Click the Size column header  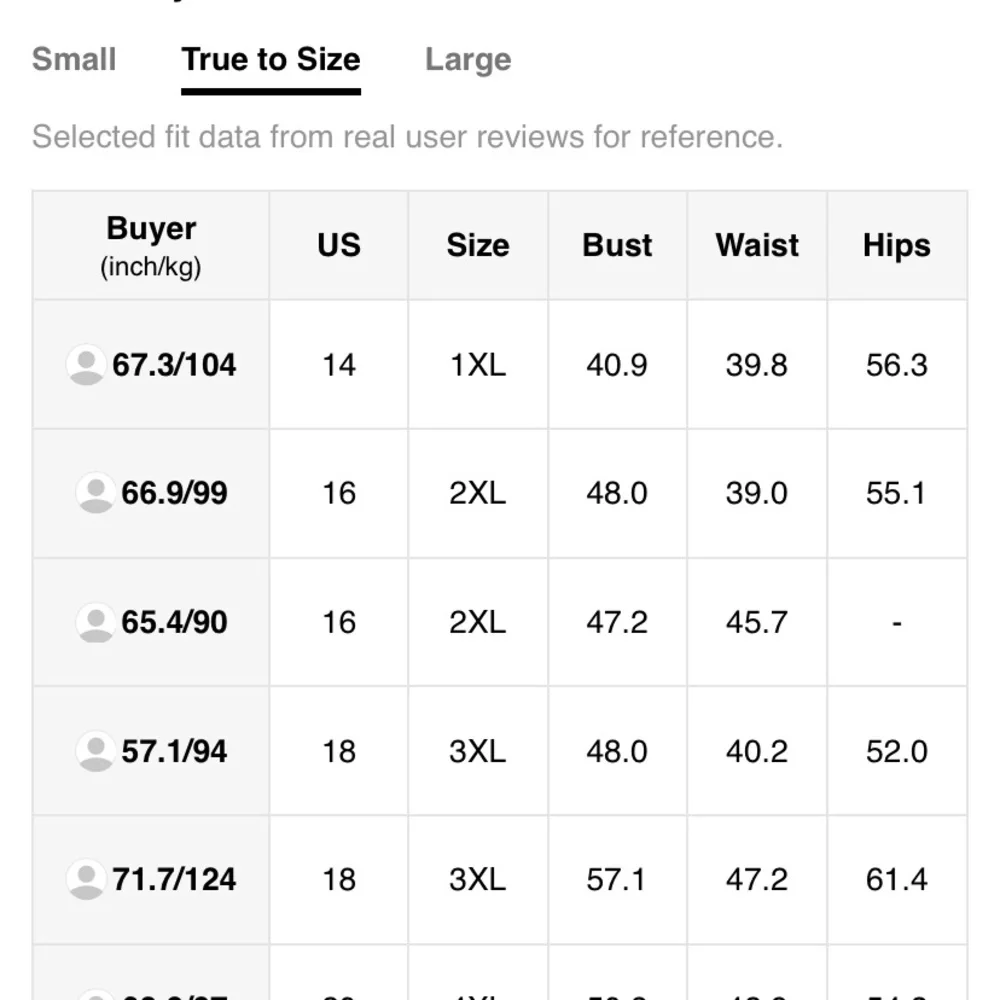coord(478,246)
